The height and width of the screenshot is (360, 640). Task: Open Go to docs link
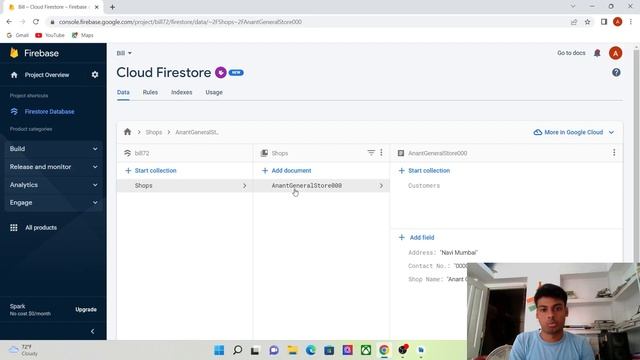pyautogui.click(x=571, y=53)
